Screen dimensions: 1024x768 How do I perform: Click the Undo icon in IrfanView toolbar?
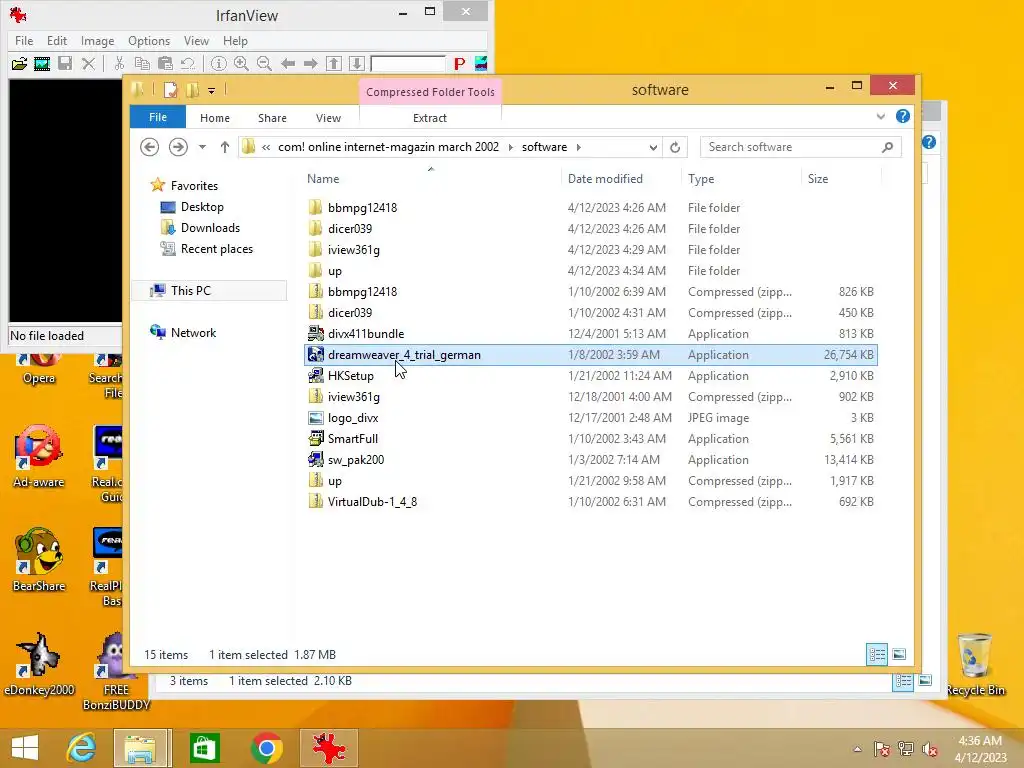point(188,63)
